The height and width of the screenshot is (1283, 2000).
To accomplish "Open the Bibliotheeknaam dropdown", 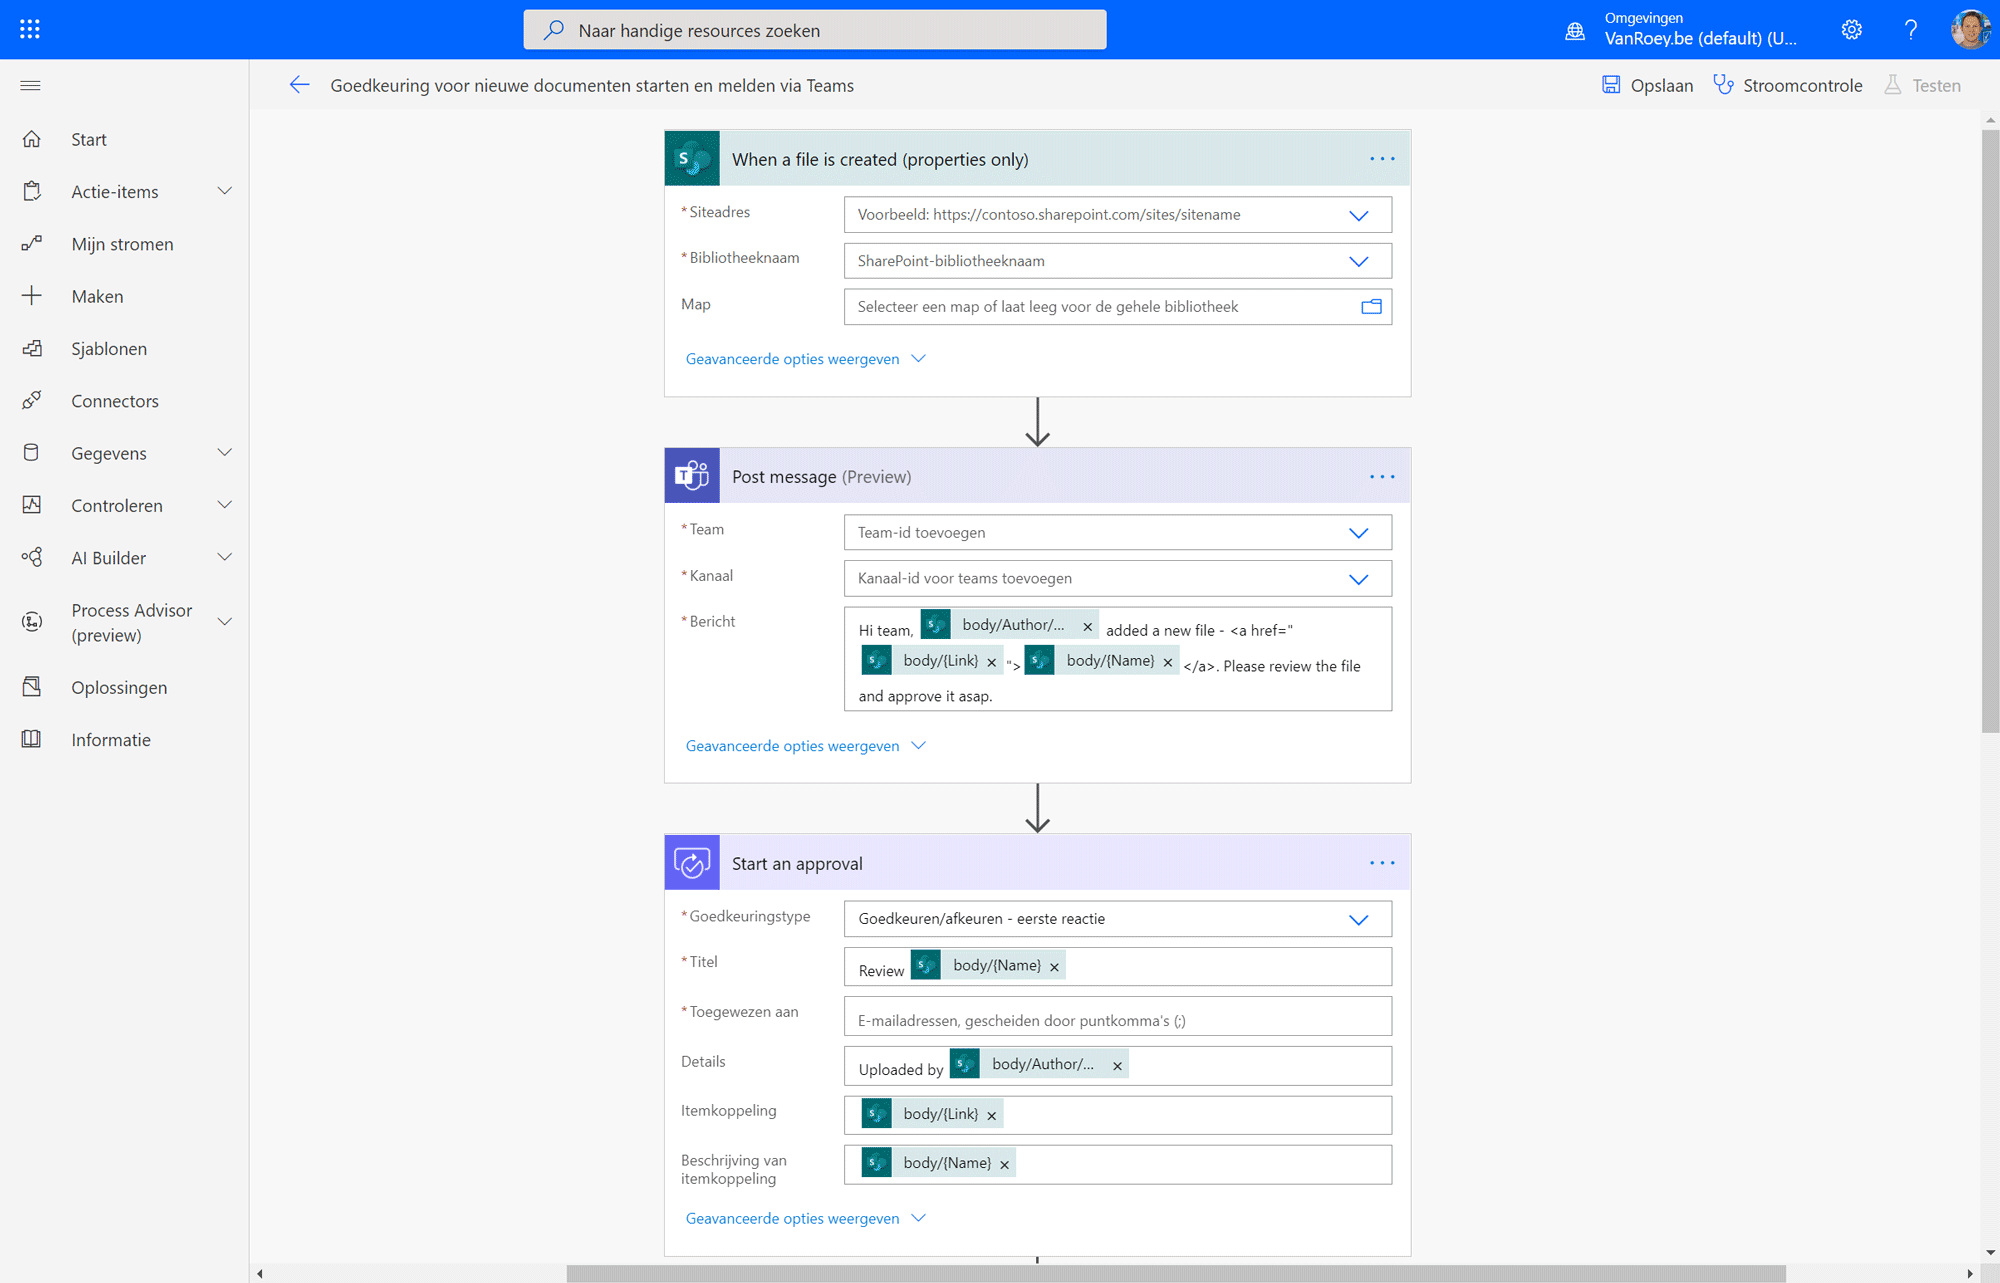I will (1358, 261).
